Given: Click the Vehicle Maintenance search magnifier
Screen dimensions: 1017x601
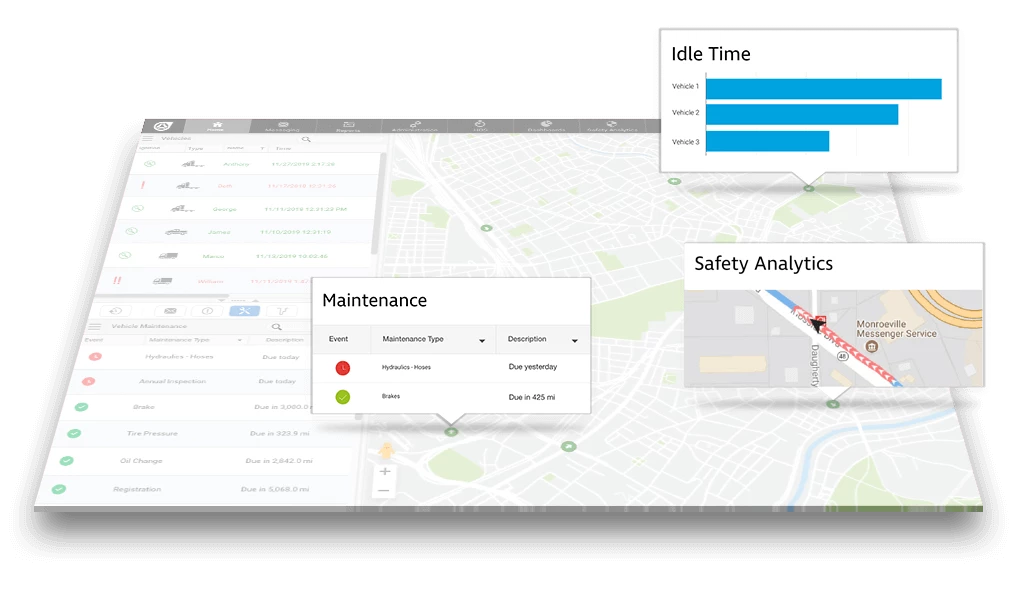Looking at the screenshot, I should click(277, 326).
